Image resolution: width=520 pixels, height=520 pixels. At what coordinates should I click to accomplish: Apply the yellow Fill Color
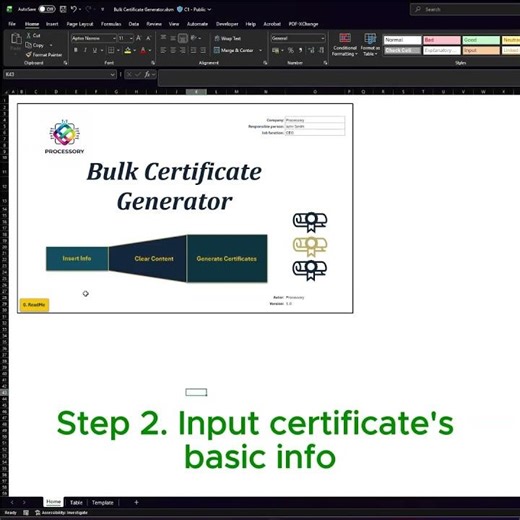(128, 50)
